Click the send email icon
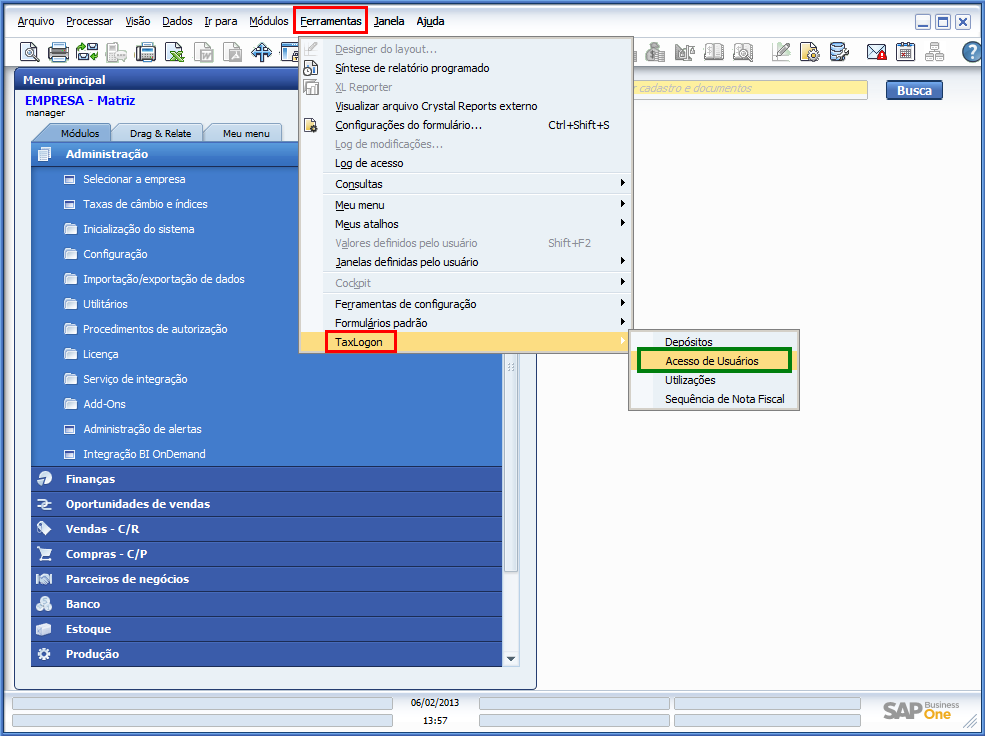 click(87, 52)
